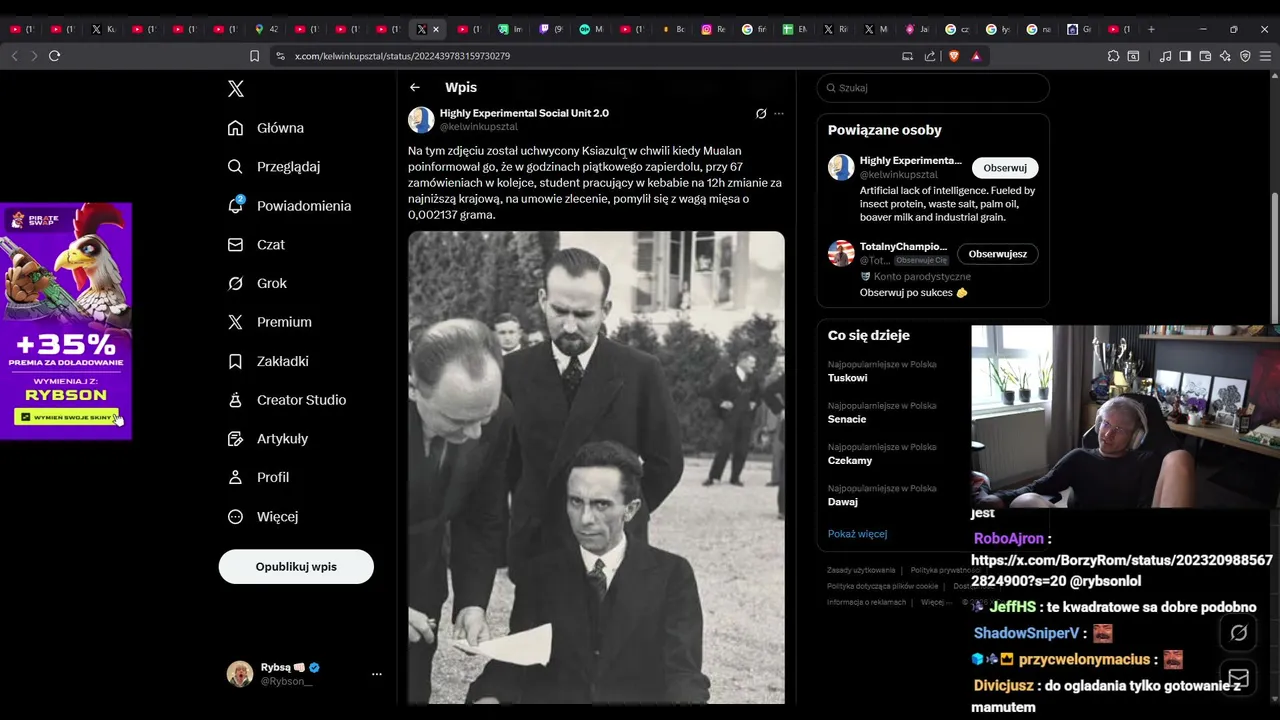Open account menu next to Rybsą

coord(376,674)
